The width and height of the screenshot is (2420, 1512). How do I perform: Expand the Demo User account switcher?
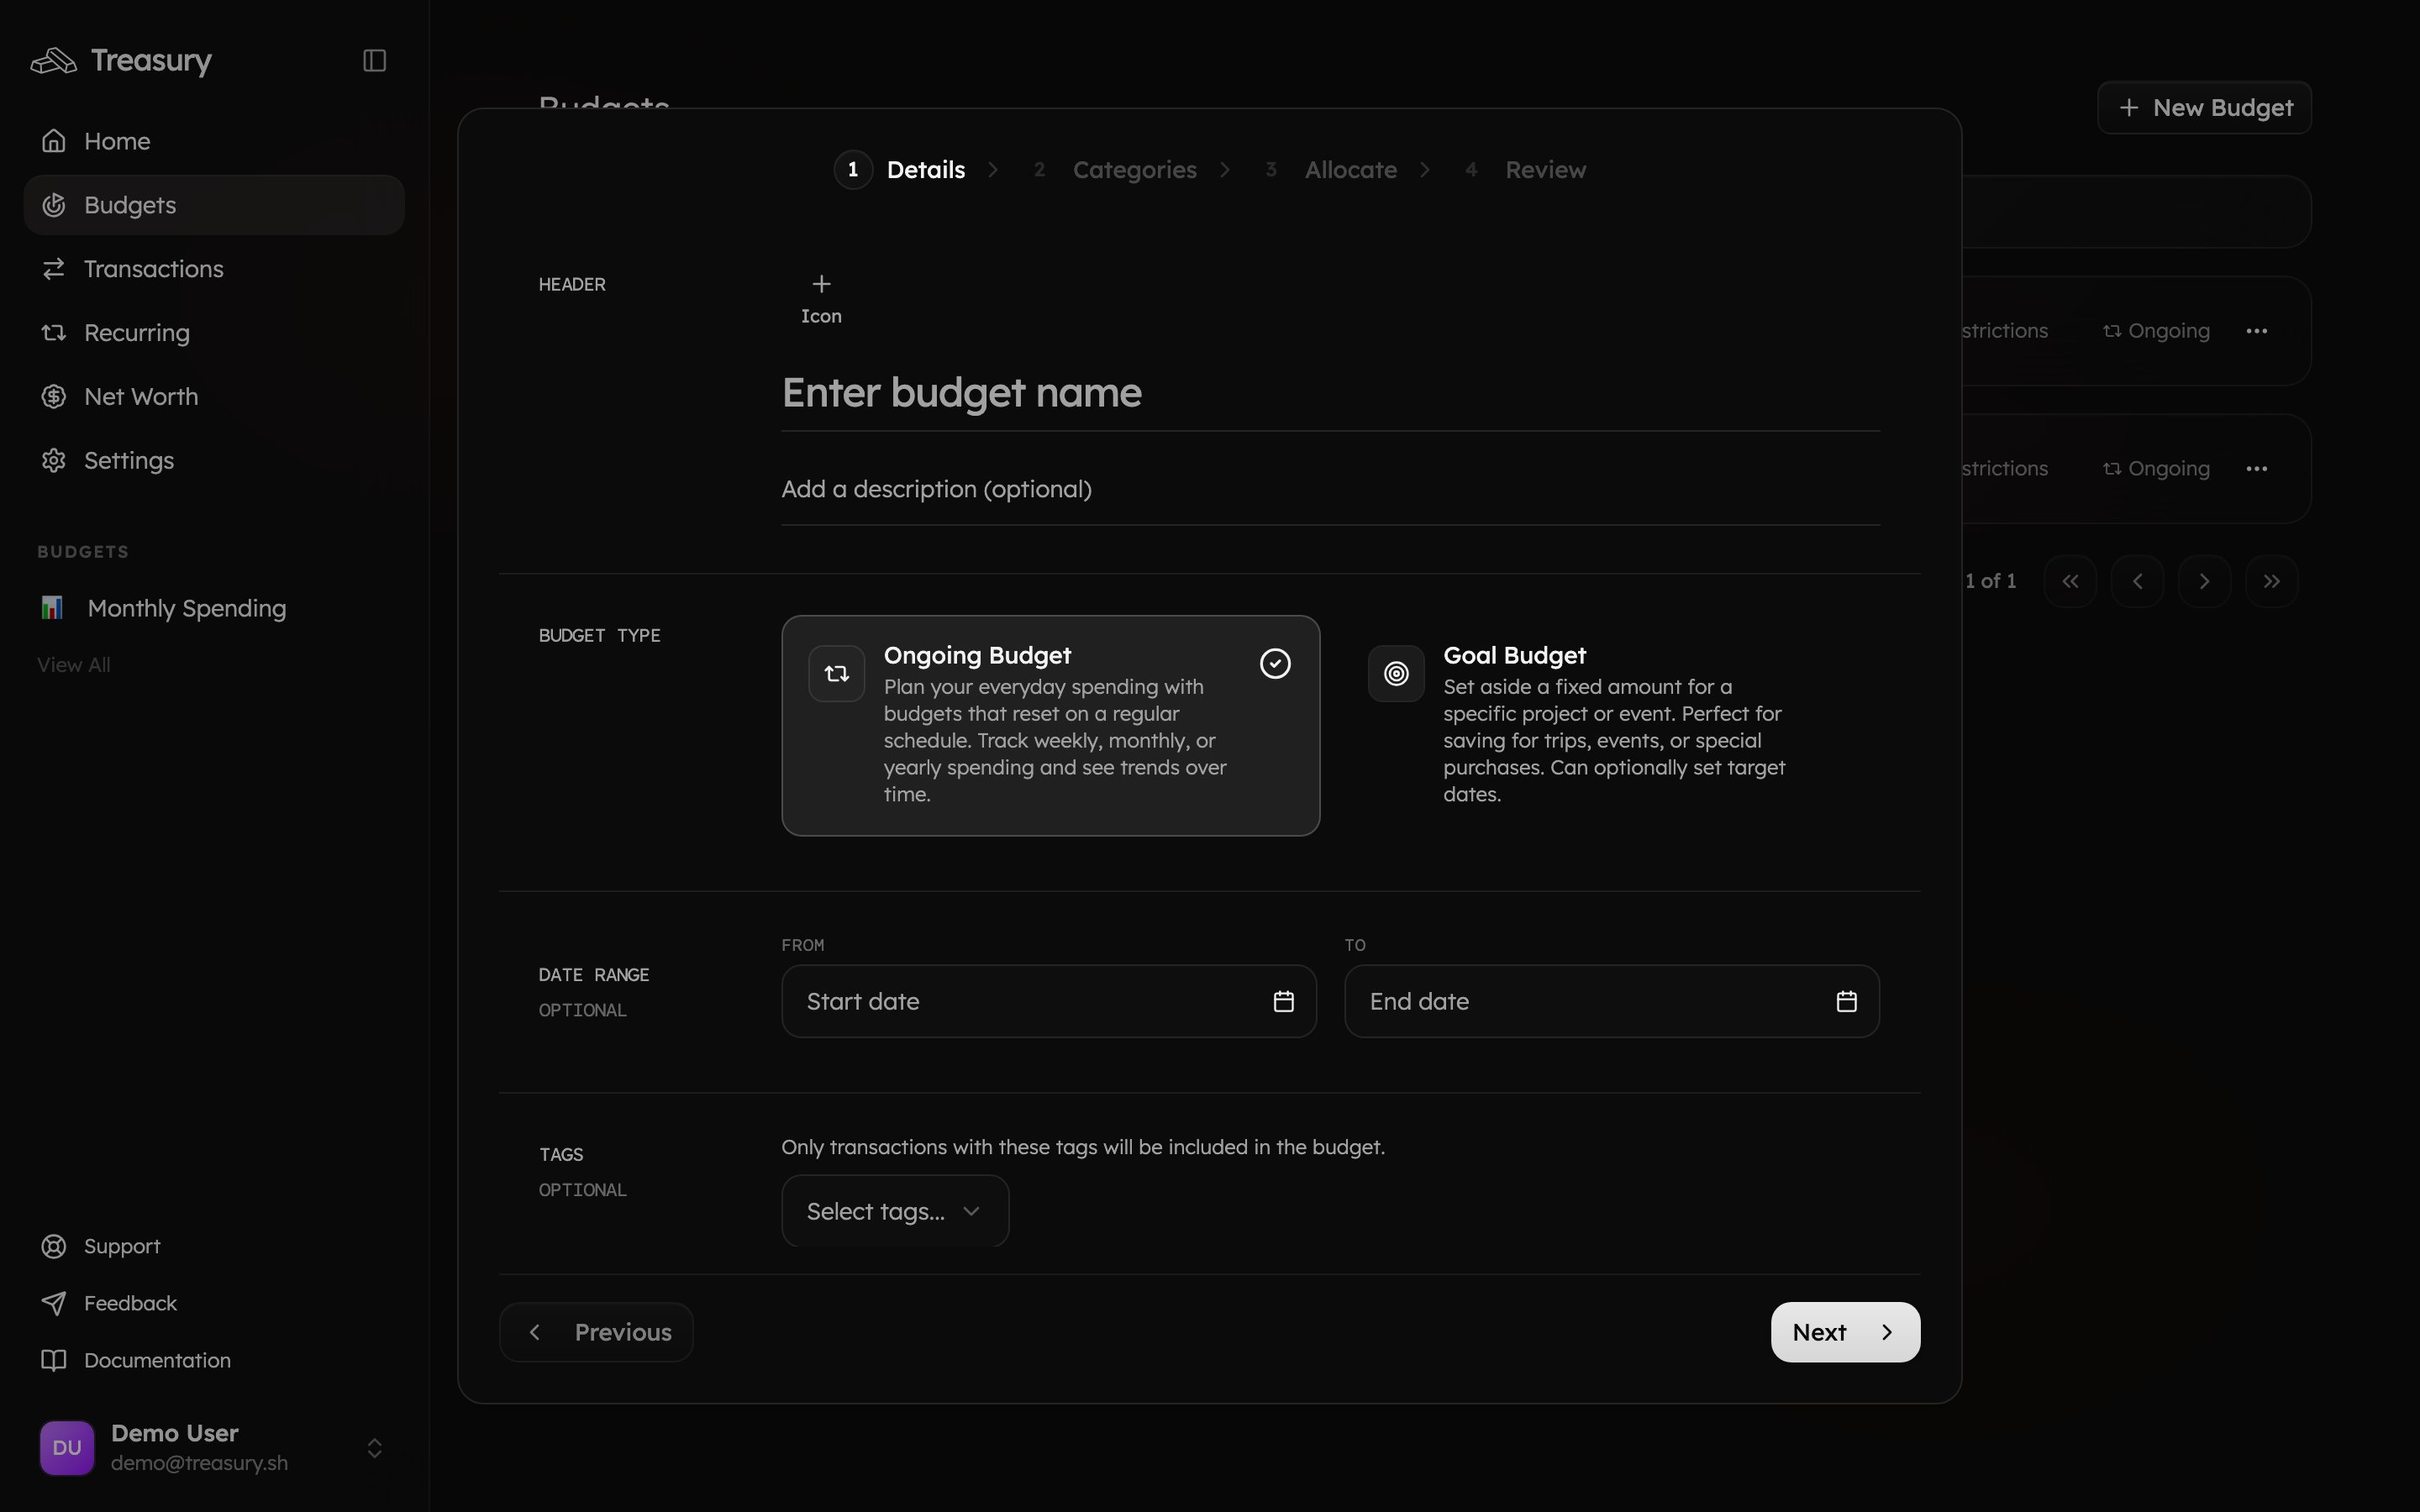(x=374, y=1447)
